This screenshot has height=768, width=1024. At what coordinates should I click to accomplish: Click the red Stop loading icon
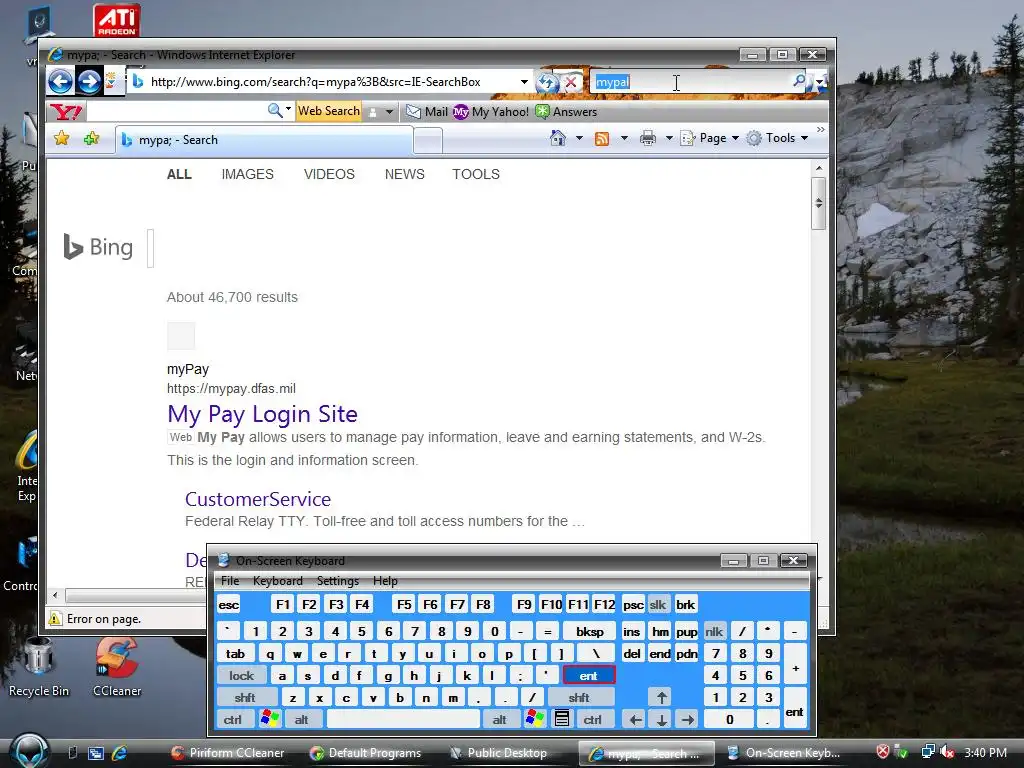(571, 82)
